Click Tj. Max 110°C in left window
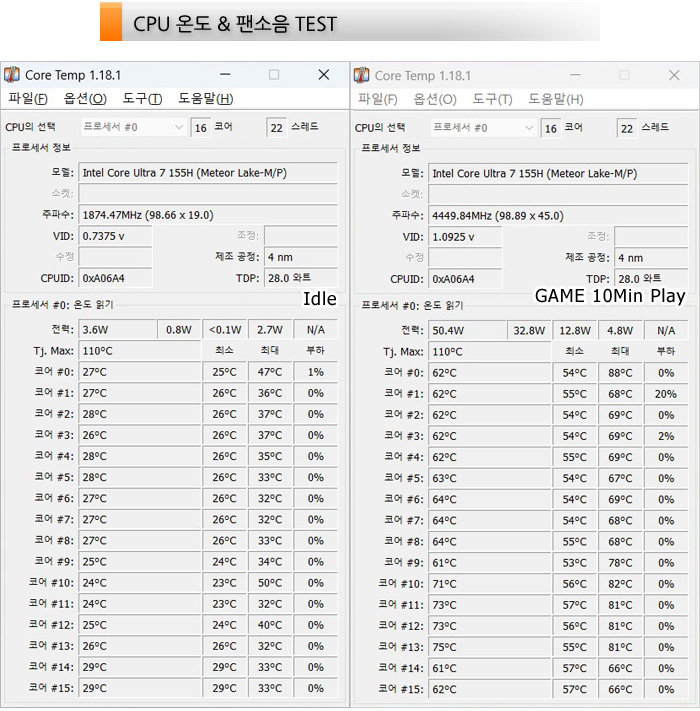 (140, 351)
